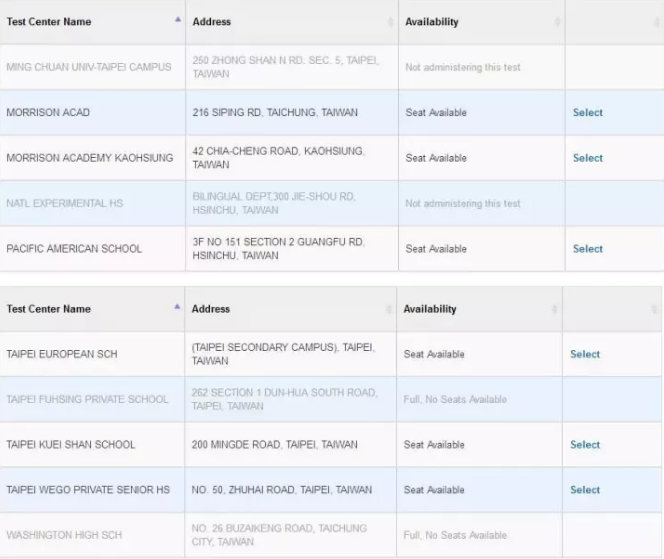This screenshot has width=664, height=559.
Task: Click top table Test Center Name header
Action: pos(49,22)
